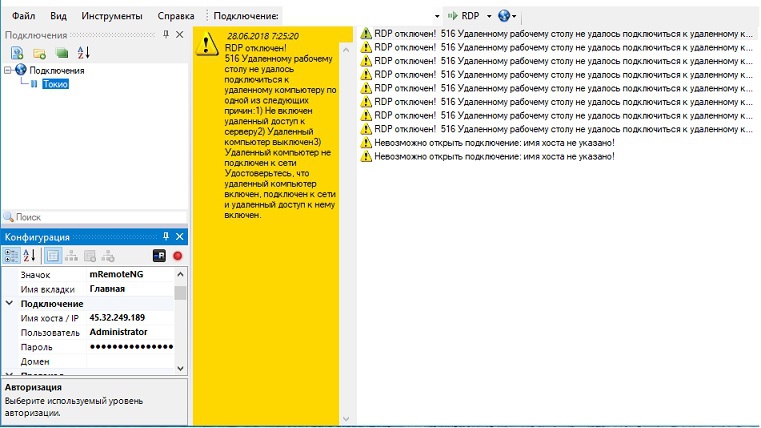This screenshot has height=428, width=761.
Task: Click the green play icon beside RDP
Action: (453, 16)
